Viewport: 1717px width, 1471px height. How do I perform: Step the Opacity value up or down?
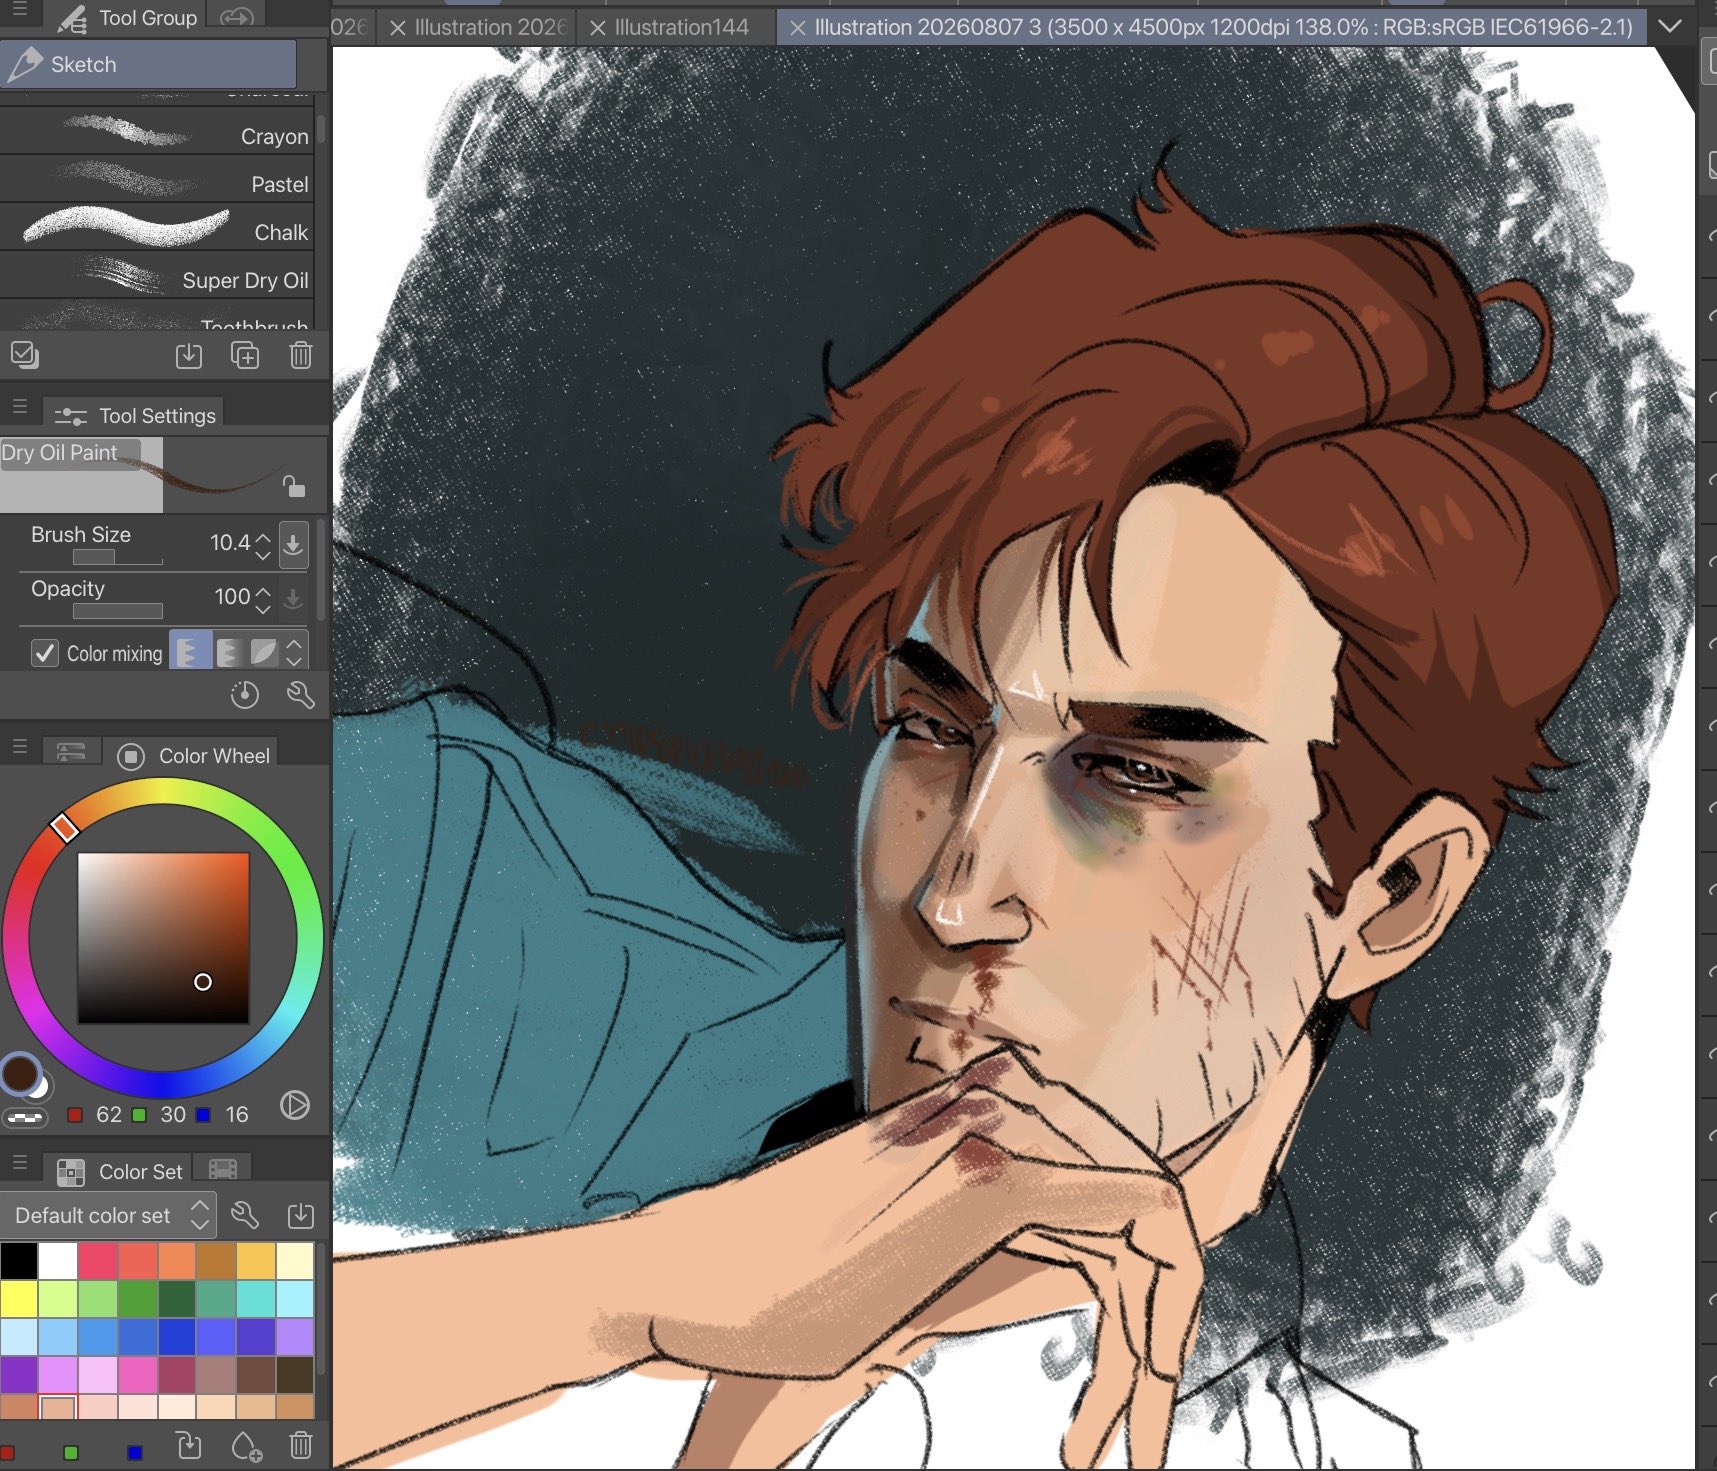coord(263,599)
